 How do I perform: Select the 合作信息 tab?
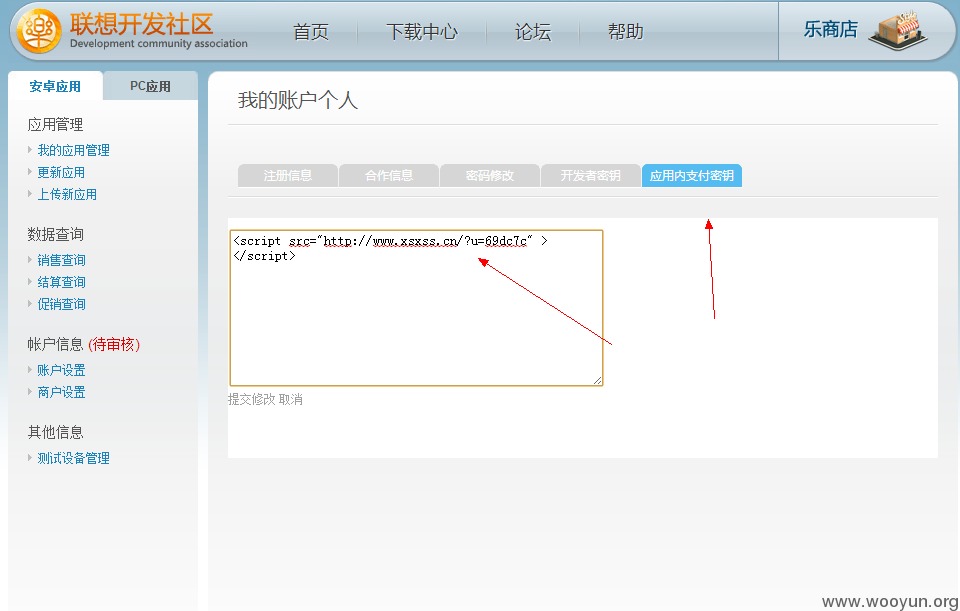click(x=389, y=176)
